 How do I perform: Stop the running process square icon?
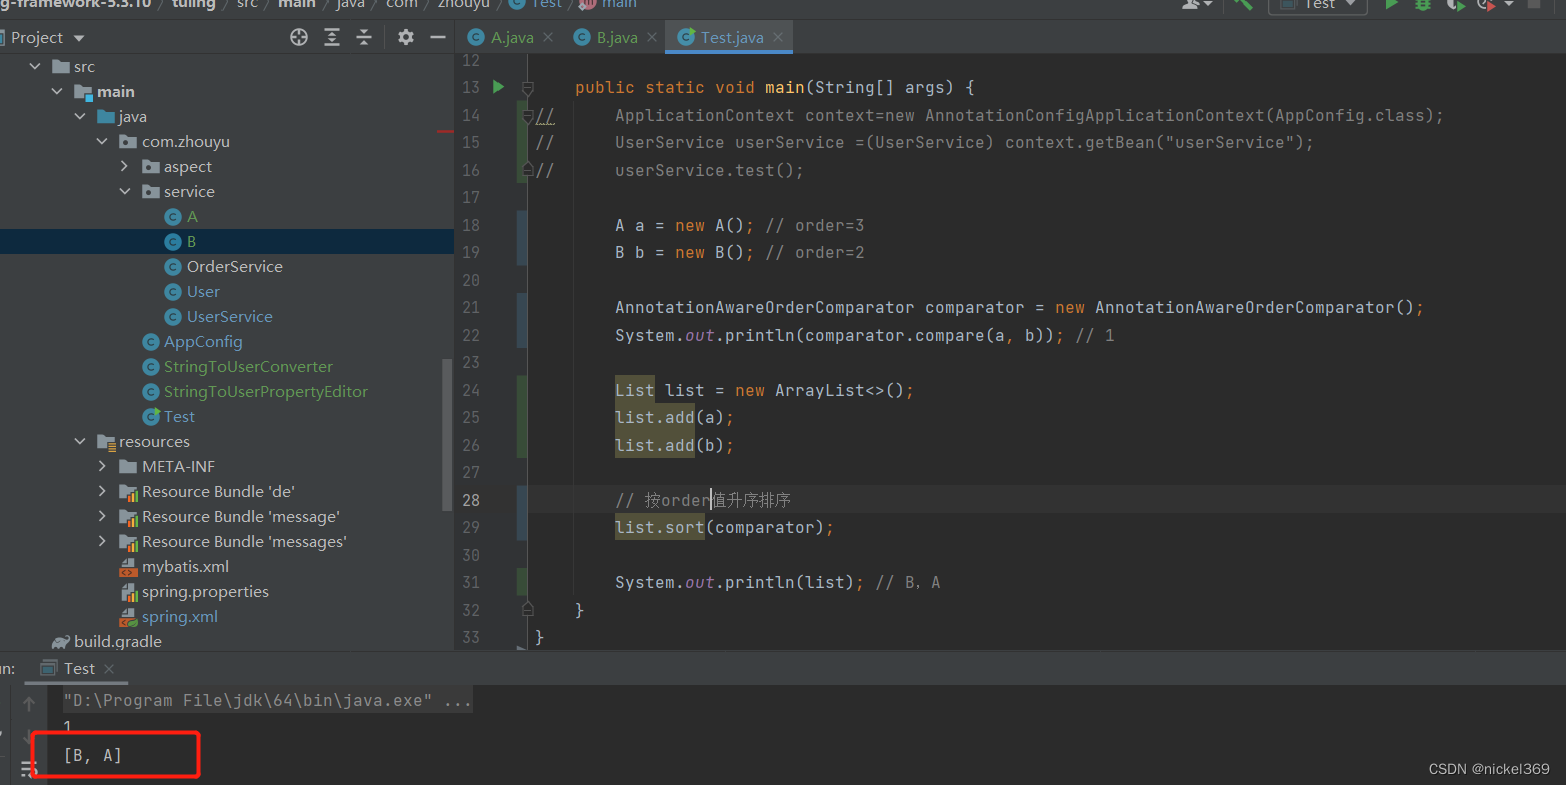(x=1534, y=5)
